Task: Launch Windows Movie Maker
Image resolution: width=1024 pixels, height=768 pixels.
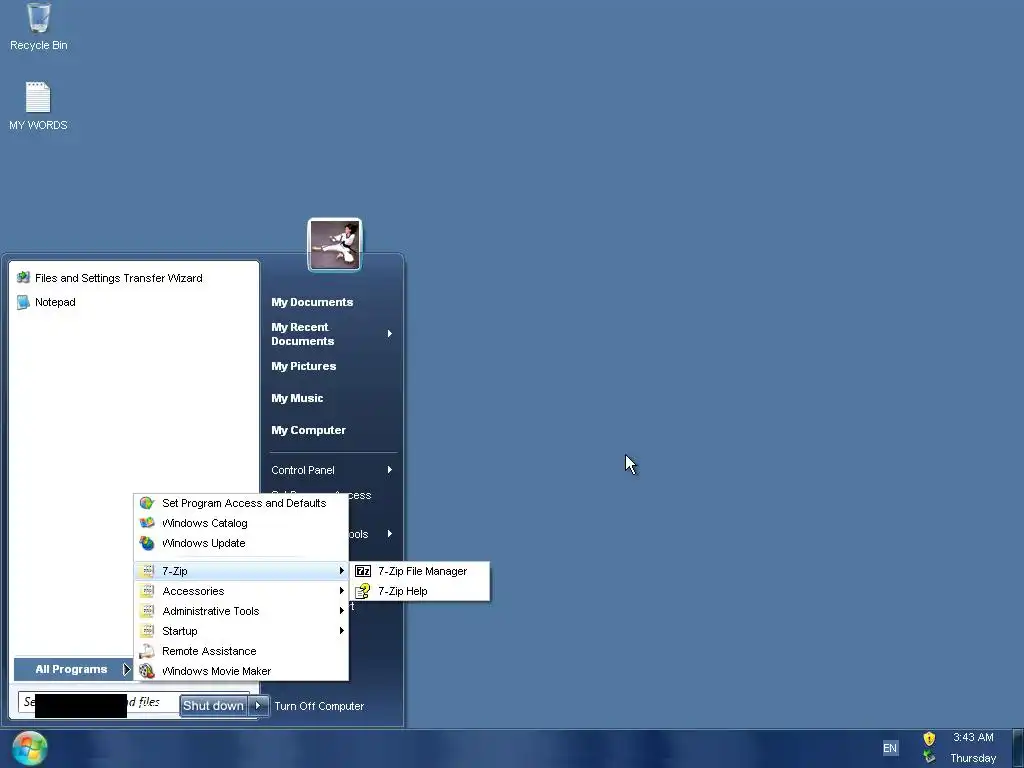Action: (241, 671)
